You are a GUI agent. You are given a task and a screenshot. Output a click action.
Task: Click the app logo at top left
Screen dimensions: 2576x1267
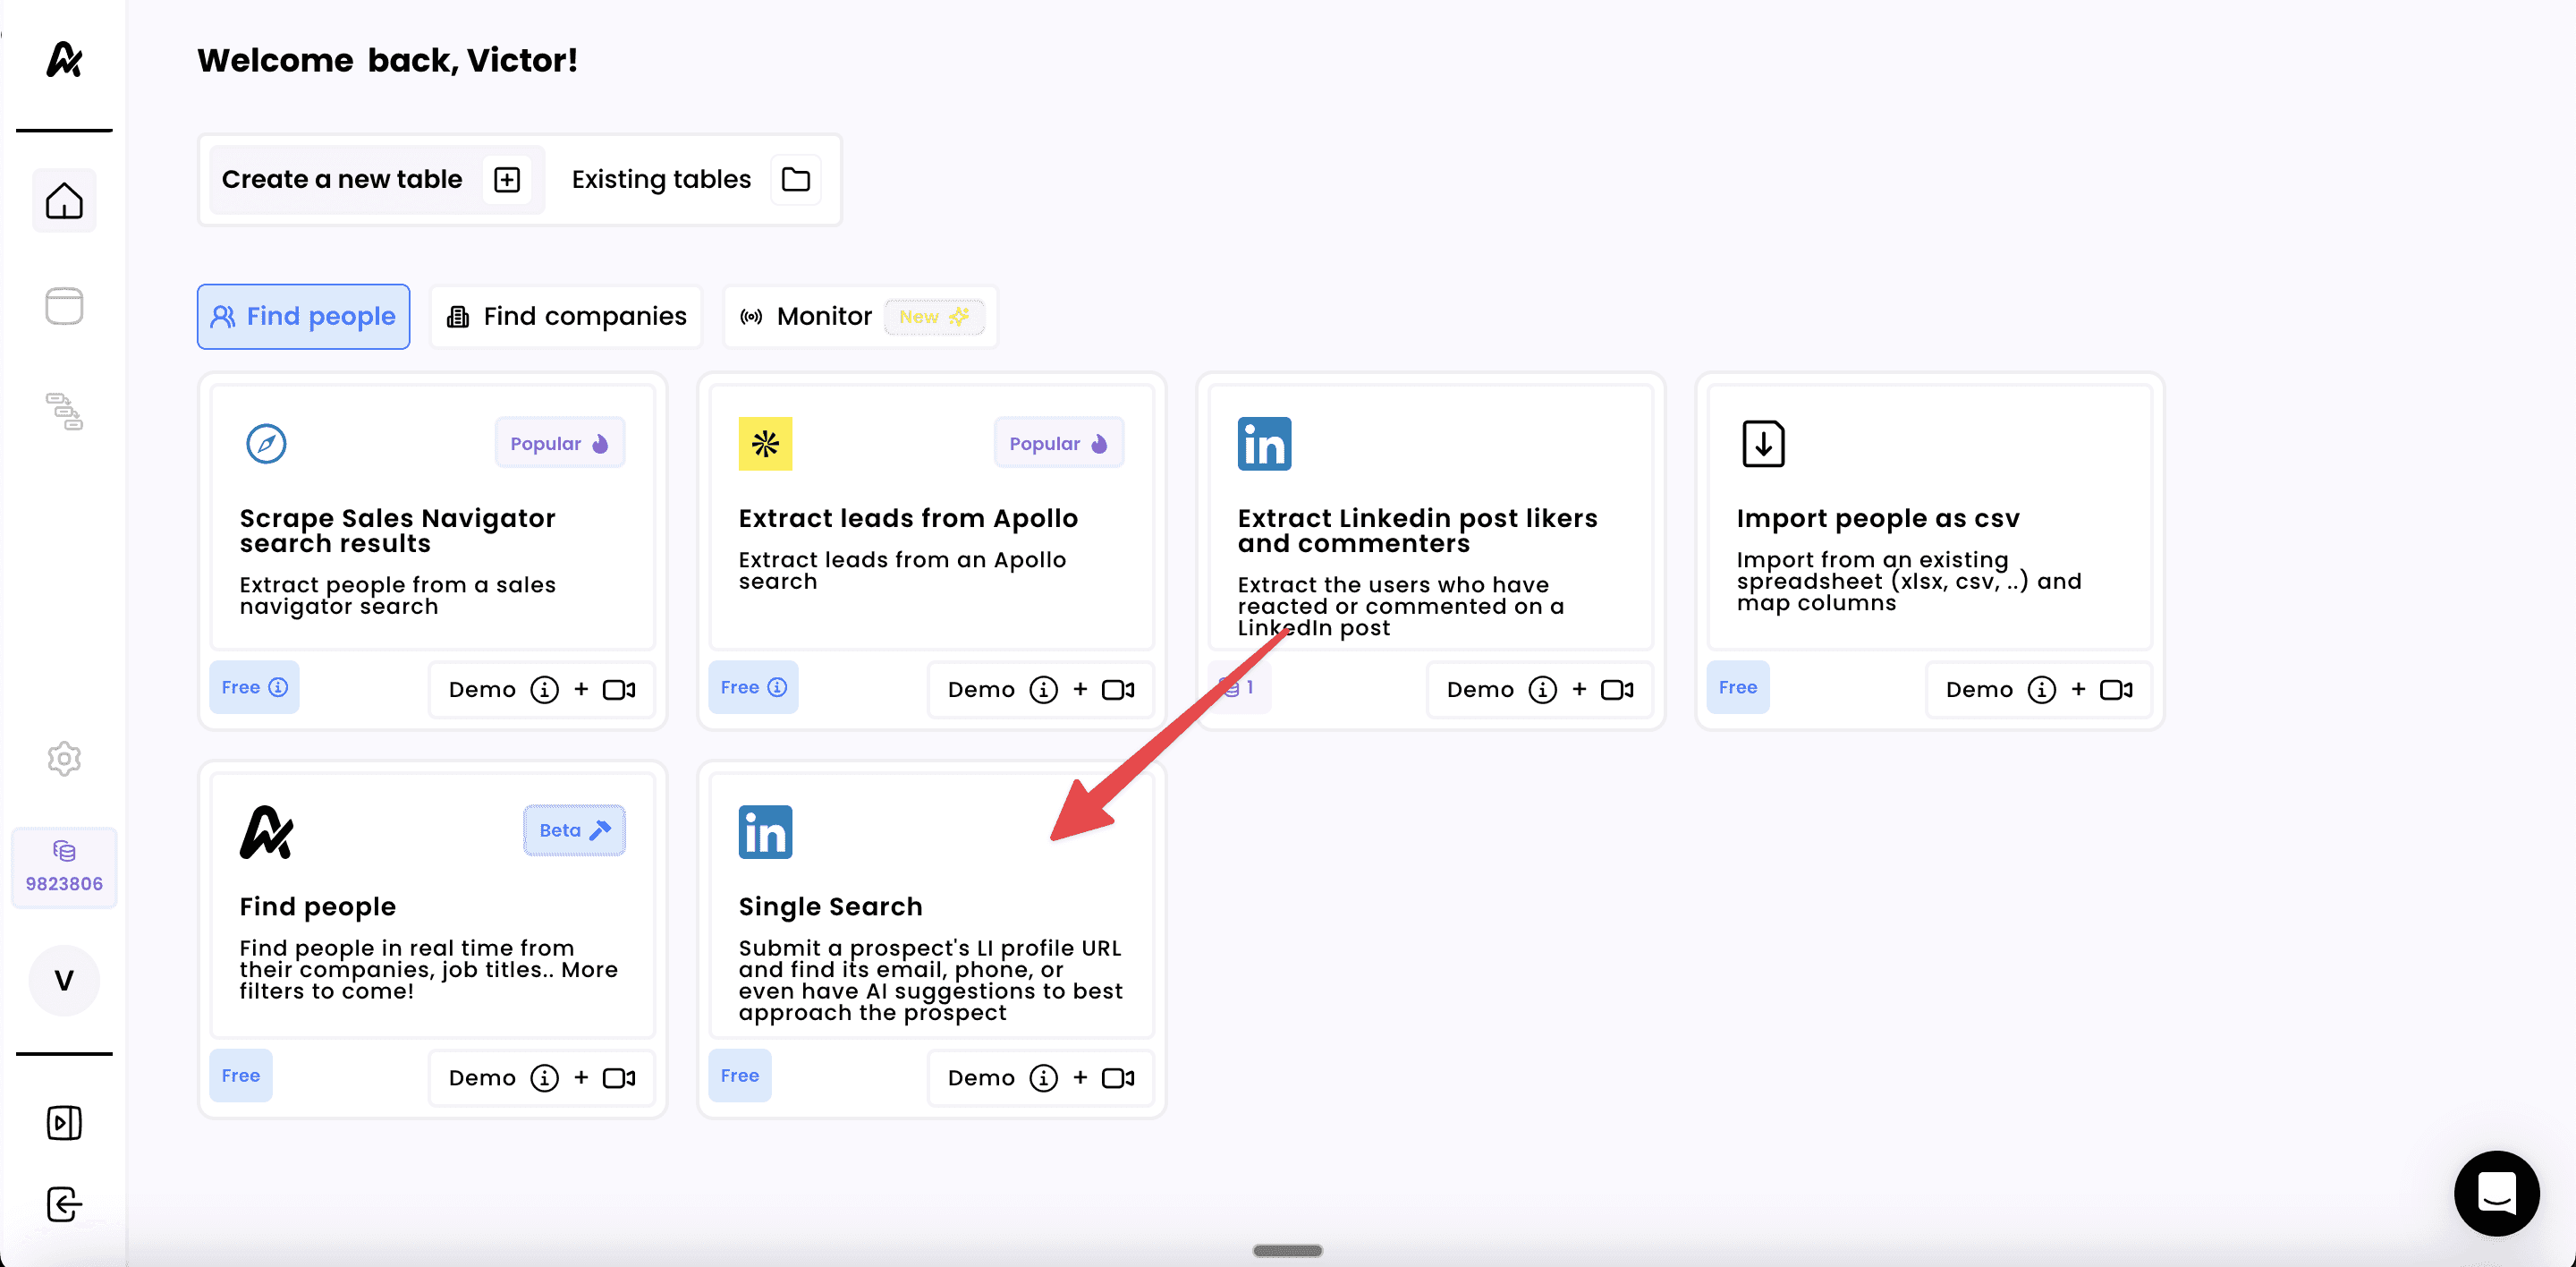[x=64, y=60]
